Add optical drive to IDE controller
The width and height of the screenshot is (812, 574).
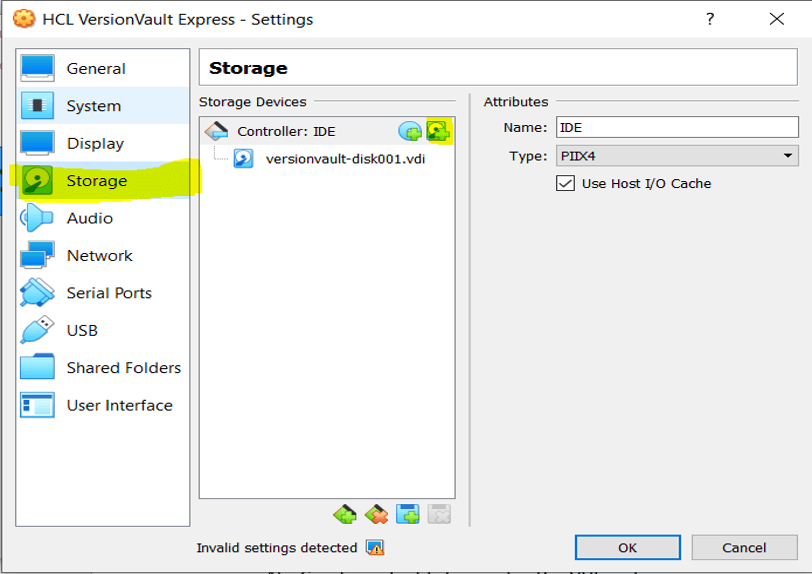click(x=410, y=131)
